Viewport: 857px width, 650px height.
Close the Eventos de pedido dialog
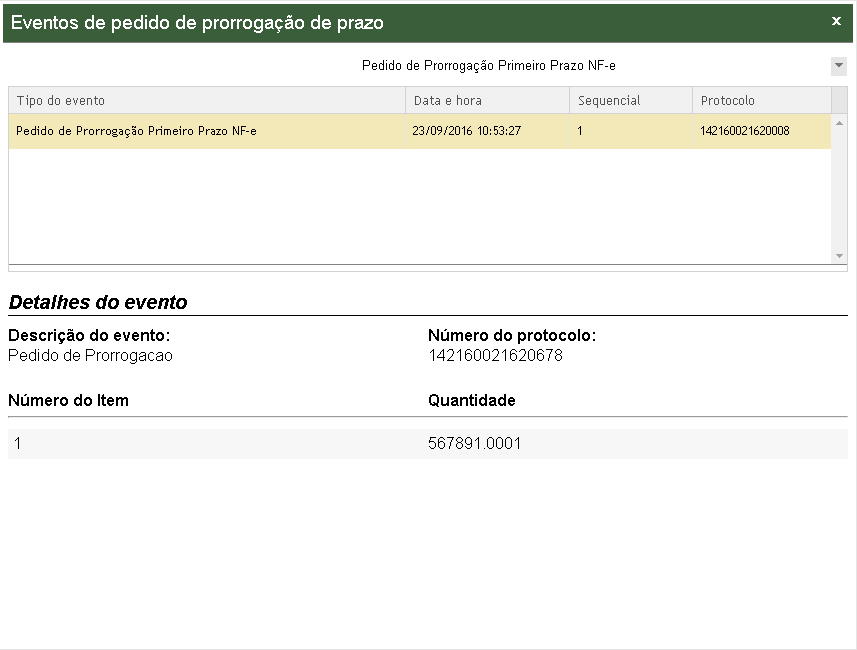(x=836, y=21)
